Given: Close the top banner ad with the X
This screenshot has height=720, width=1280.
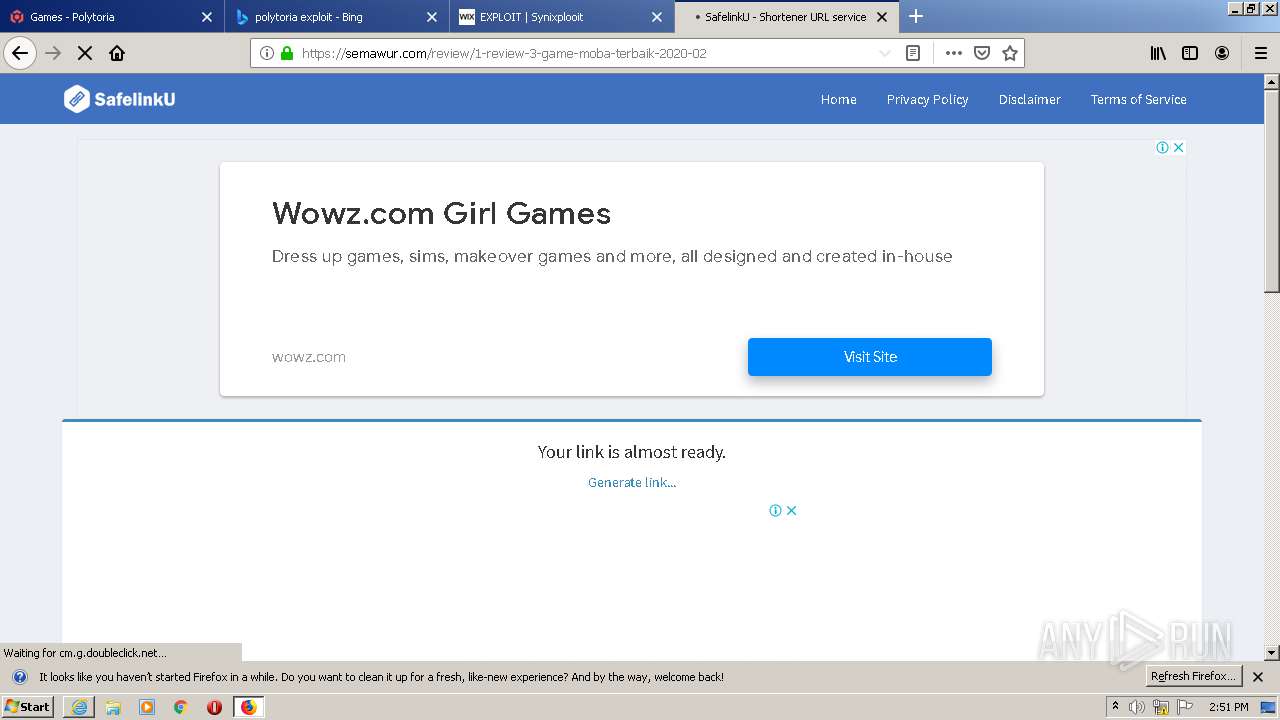Looking at the screenshot, I should click(x=1178, y=147).
